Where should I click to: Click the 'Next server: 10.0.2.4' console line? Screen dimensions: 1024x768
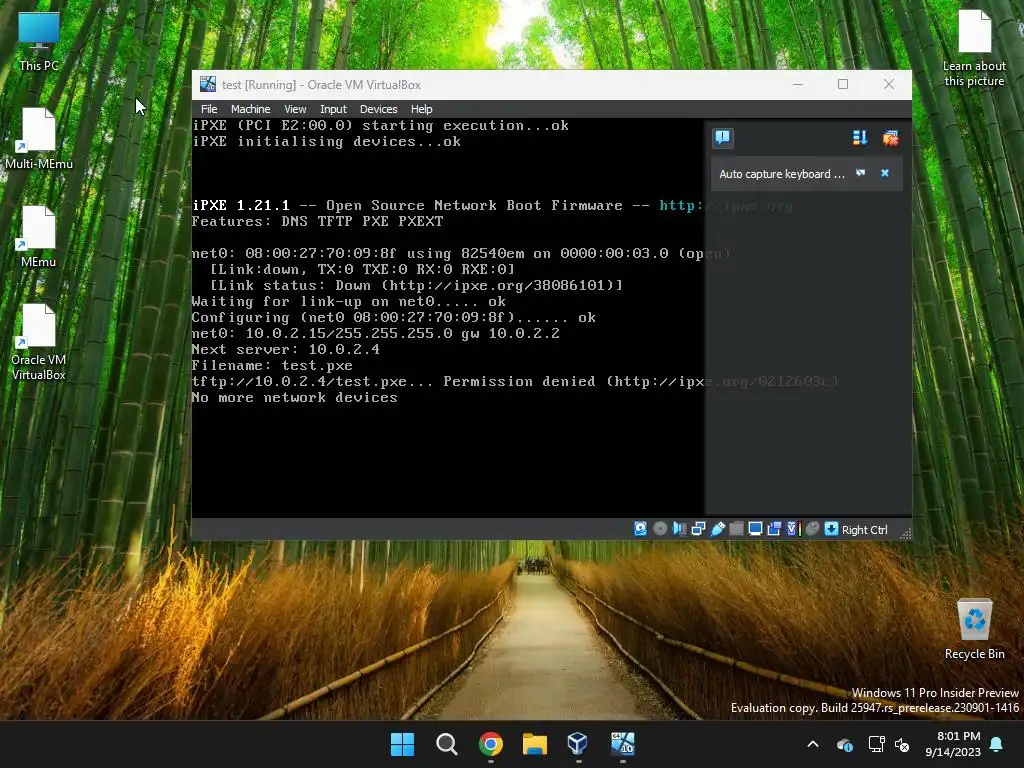click(286, 349)
